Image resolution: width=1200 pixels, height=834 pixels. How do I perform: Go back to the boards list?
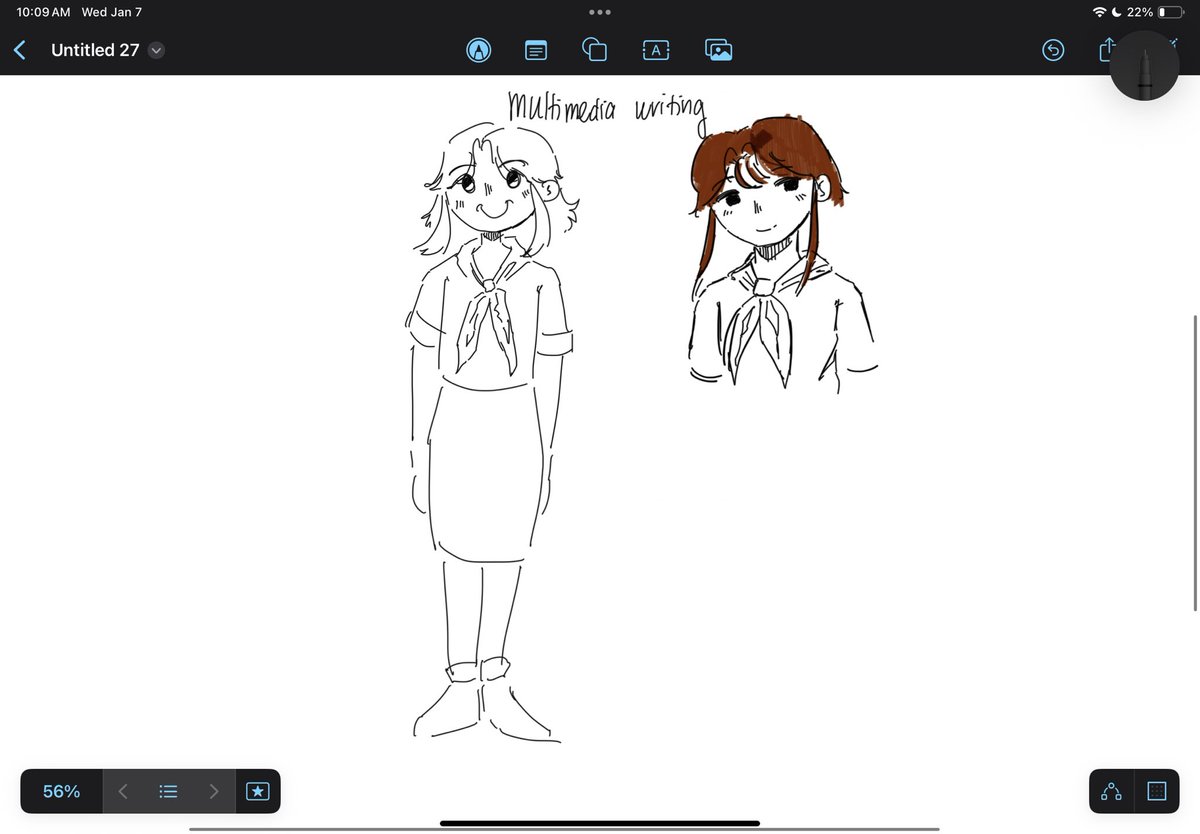click(20, 50)
